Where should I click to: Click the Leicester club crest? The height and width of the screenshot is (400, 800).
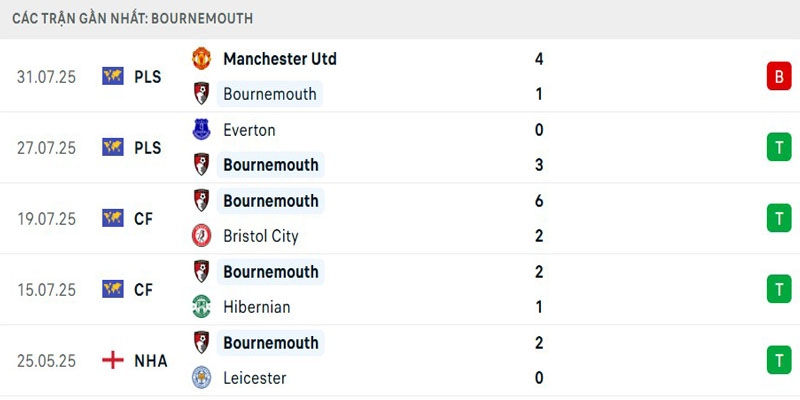pyautogui.click(x=201, y=378)
